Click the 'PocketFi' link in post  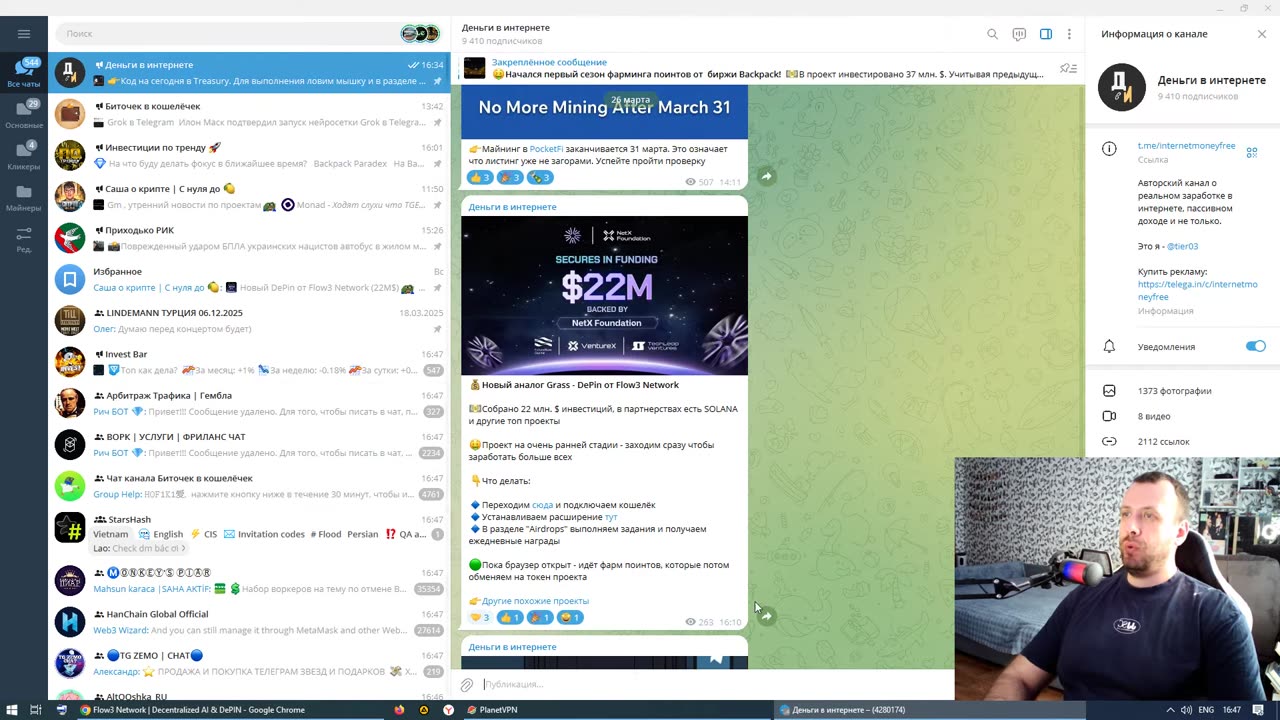pos(546,149)
